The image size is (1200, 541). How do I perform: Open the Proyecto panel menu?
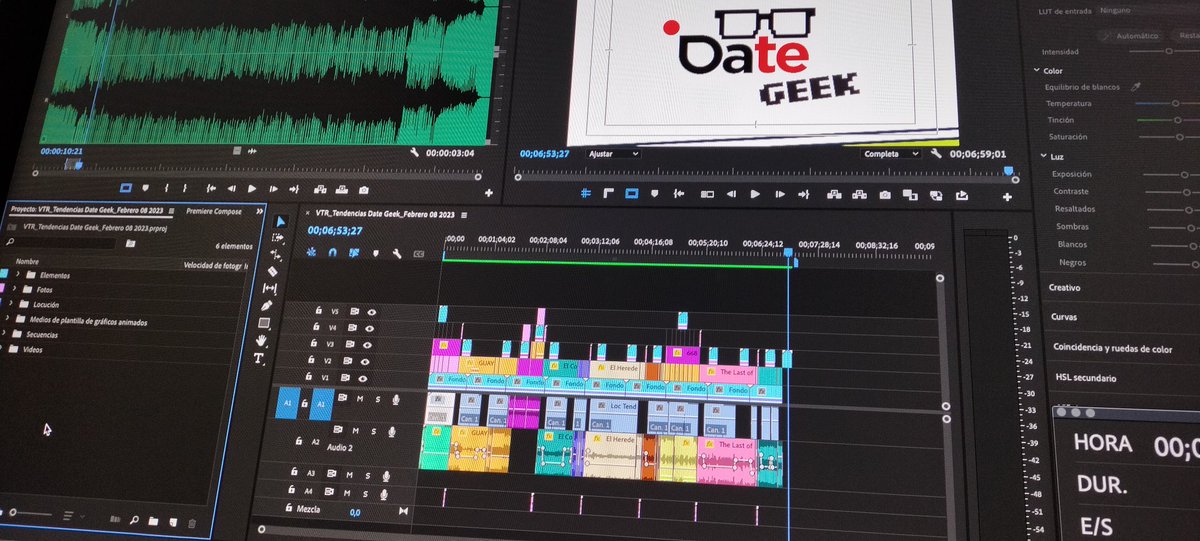(171, 211)
